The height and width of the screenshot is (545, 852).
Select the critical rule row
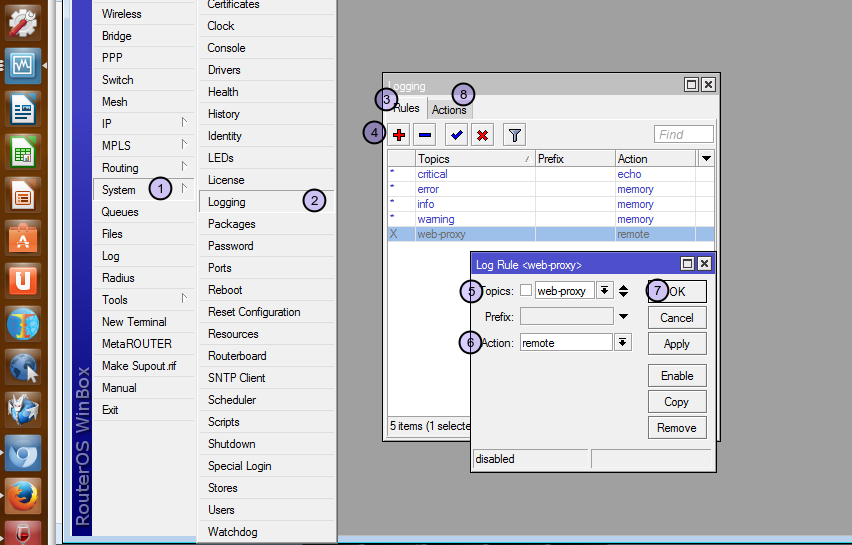click(433, 174)
